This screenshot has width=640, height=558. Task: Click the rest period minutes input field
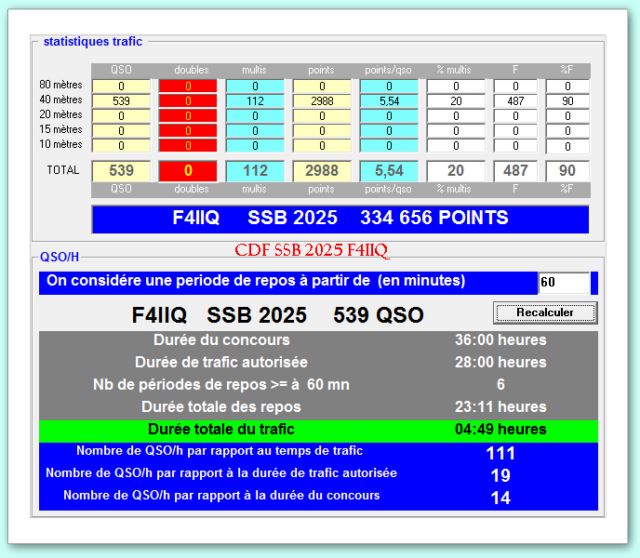563,283
